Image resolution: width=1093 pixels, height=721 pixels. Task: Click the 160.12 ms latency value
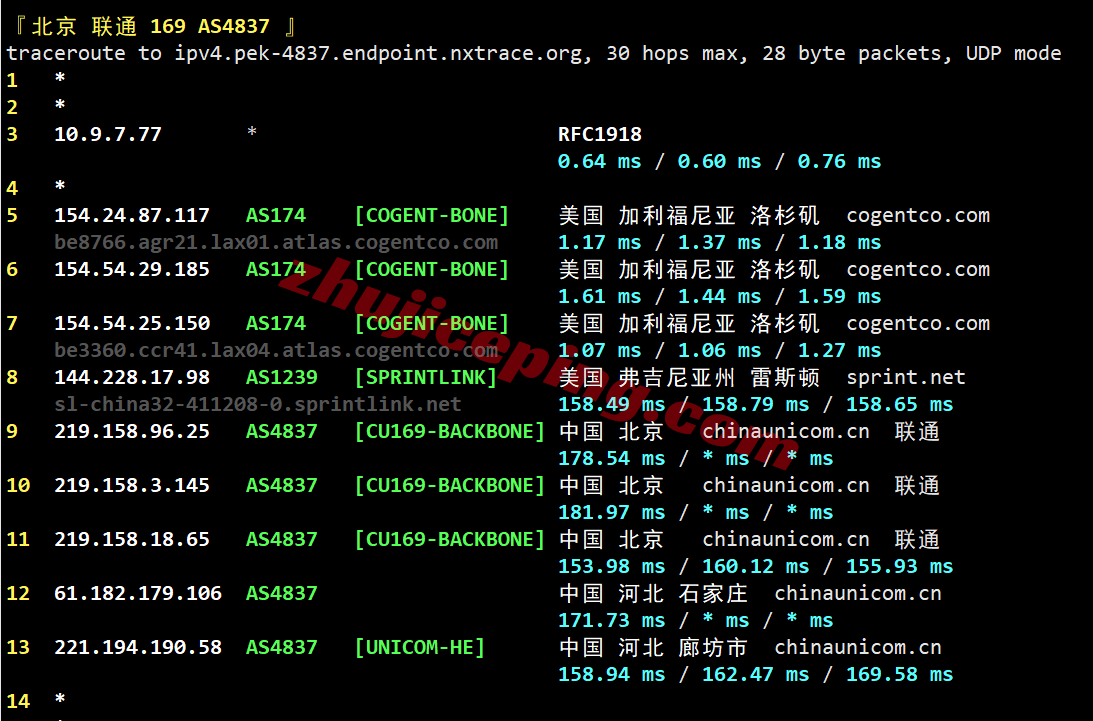pos(756,566)
